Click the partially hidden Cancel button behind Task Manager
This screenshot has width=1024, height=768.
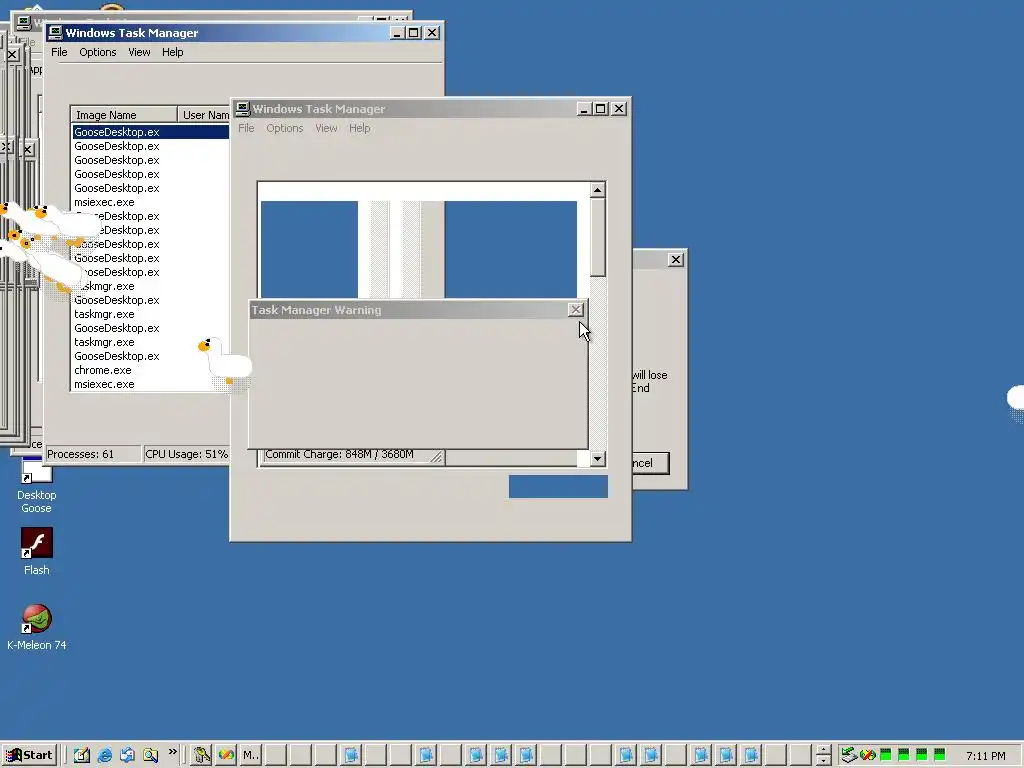(650, 463)
